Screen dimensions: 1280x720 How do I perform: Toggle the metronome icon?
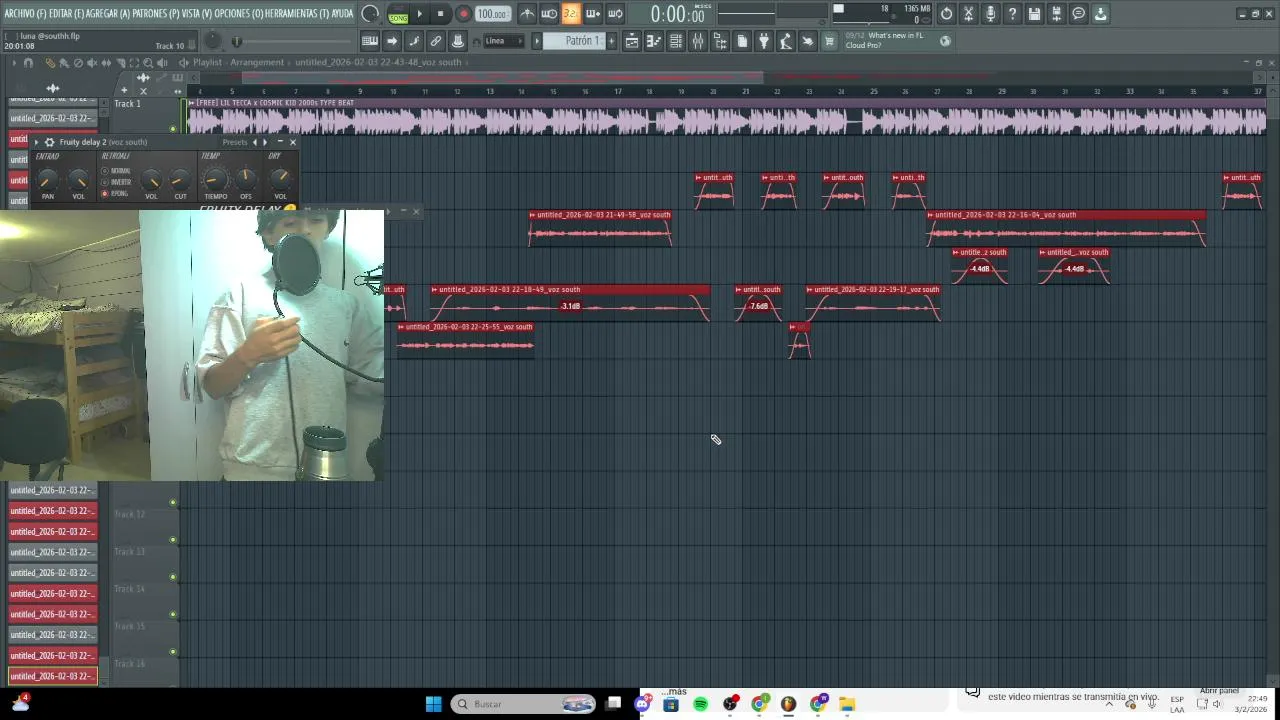[x=527, y=14]
